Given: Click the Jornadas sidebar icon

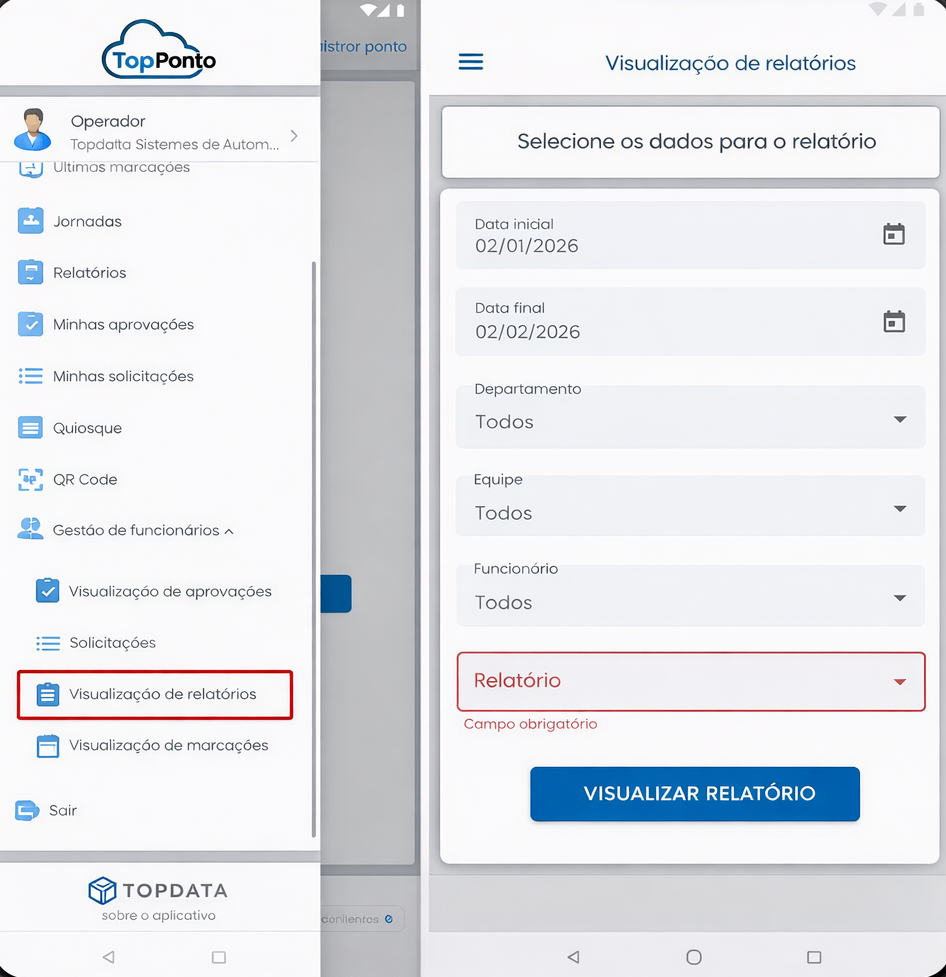Looking at the screenshot, I should 31,221.
